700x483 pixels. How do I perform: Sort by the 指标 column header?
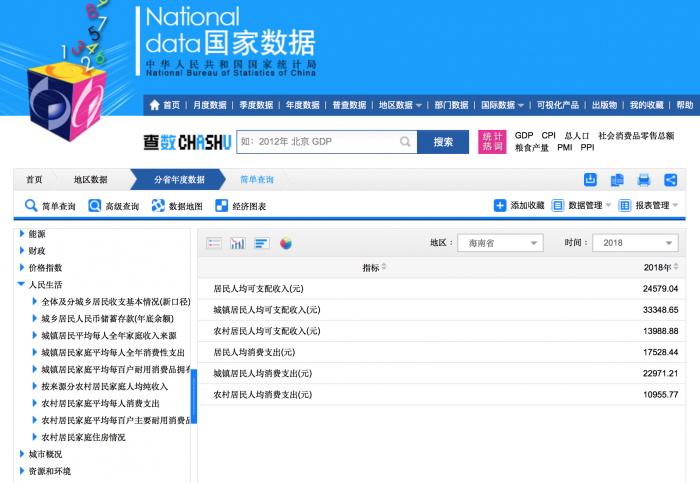click(374, 267)
